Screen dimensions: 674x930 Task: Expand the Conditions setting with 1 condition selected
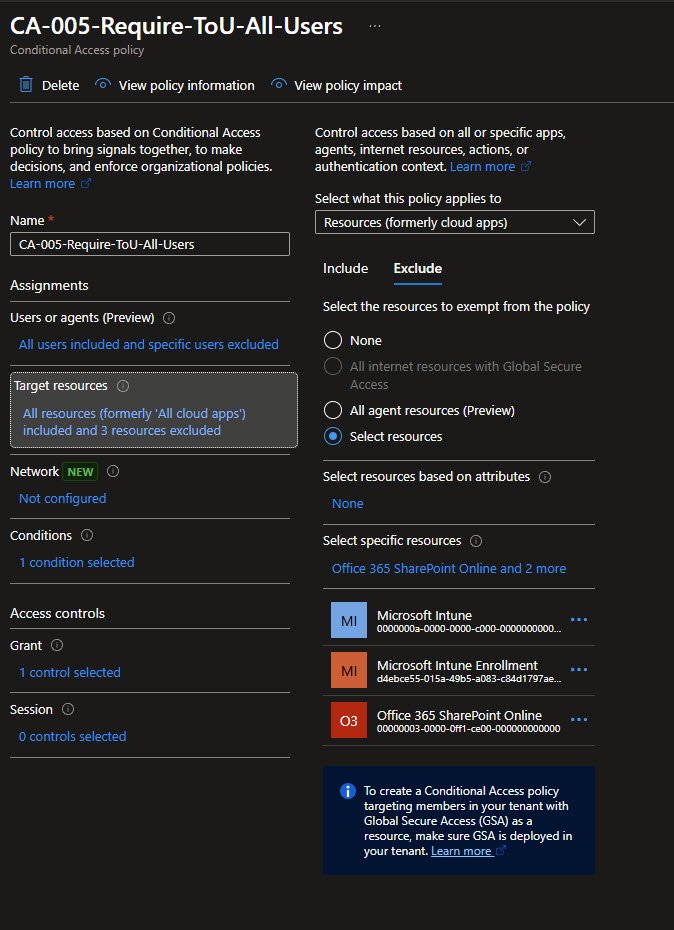coord(76,562)
